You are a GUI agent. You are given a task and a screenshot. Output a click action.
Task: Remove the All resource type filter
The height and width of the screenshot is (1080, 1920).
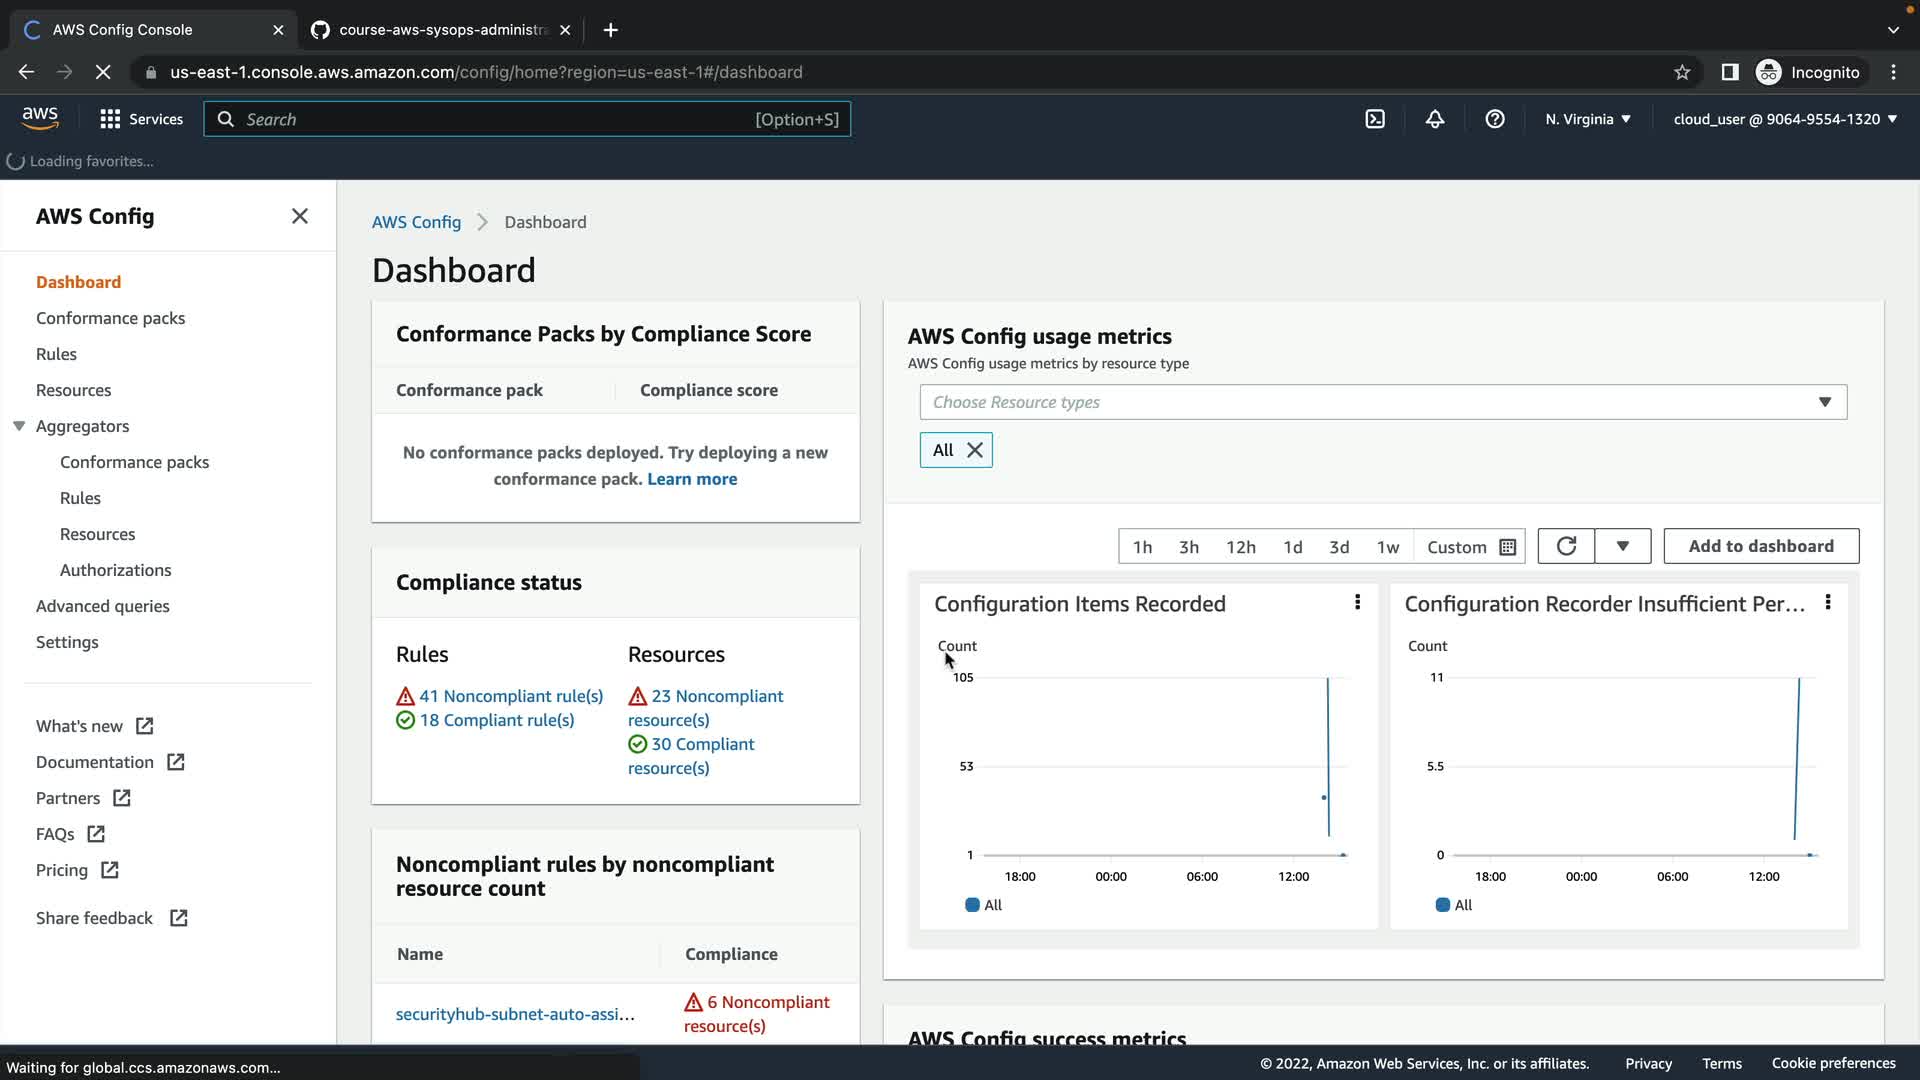tap(975, 450)
